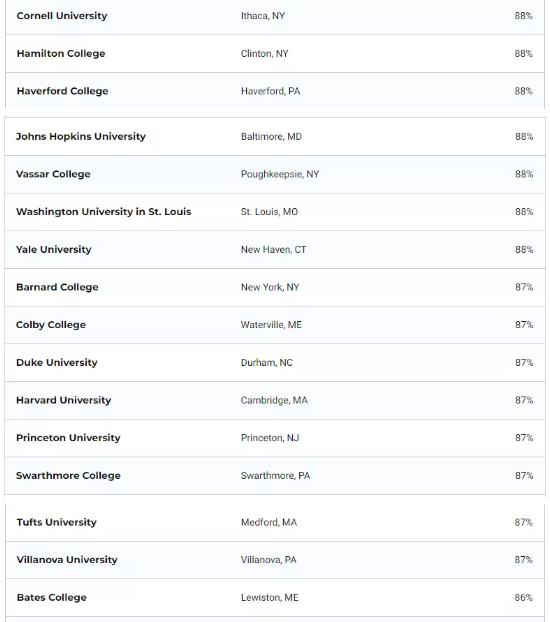This screenshot has height=622, width=550.
Task: Click the Cambridge, MA location cell
Action: [x=274, y=400]
